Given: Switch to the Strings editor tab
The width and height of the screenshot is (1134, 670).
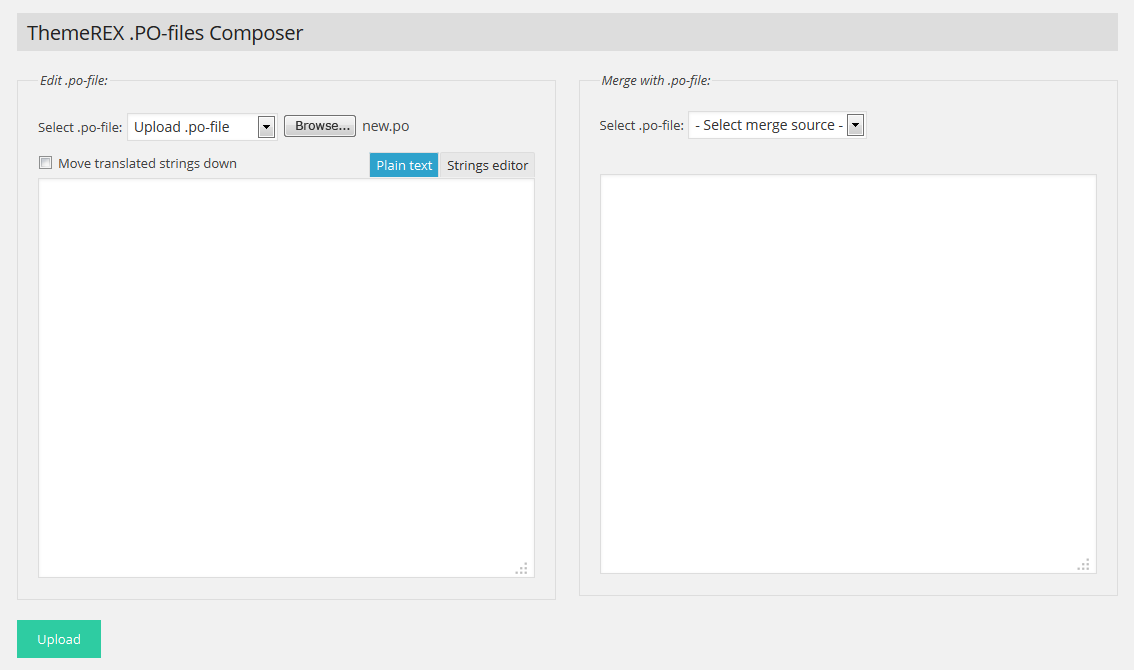Looking at the screenshot, I should (487, 165).
